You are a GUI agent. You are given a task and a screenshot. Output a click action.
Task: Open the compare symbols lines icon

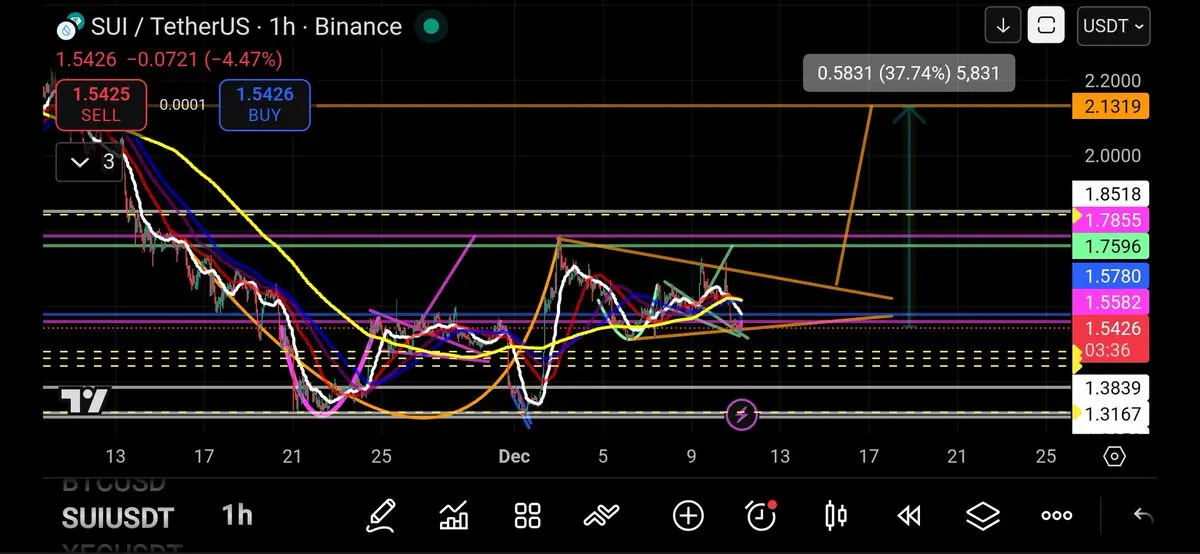coord(602,516)
